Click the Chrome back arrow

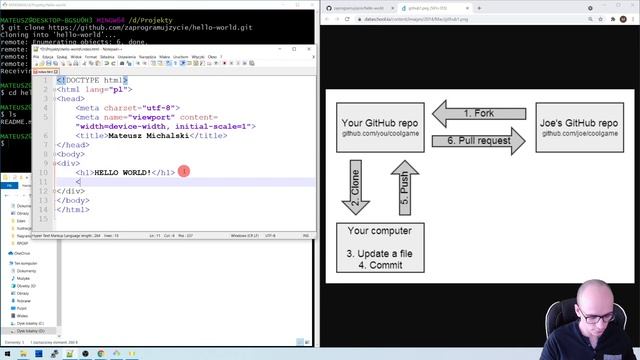point(327,19)
